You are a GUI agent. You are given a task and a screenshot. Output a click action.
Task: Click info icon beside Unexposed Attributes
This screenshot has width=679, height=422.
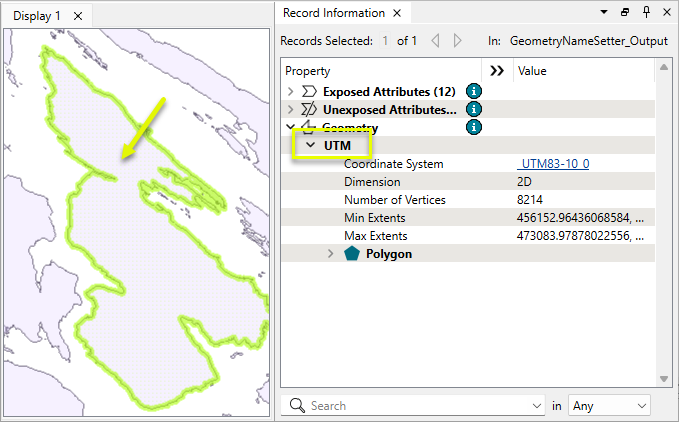point(474,109)
